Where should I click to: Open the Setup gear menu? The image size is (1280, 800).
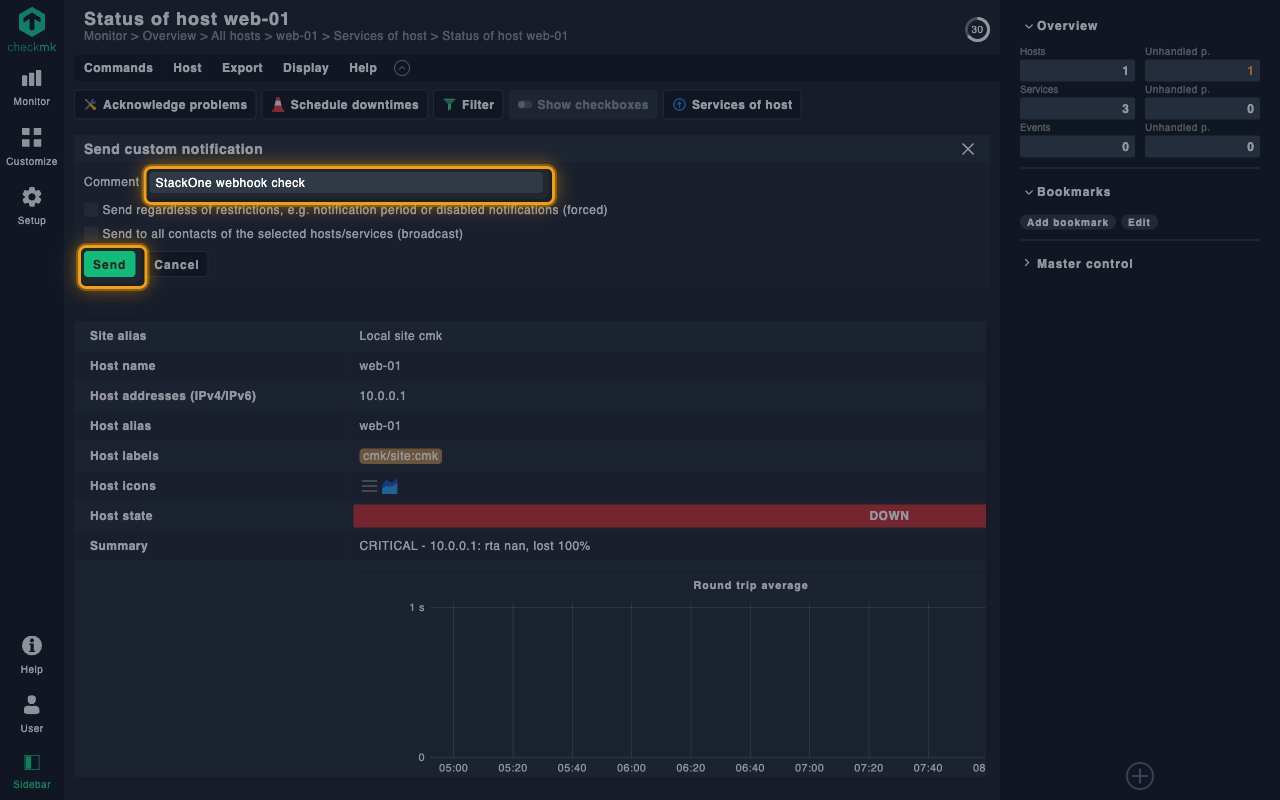click(32, 205)
